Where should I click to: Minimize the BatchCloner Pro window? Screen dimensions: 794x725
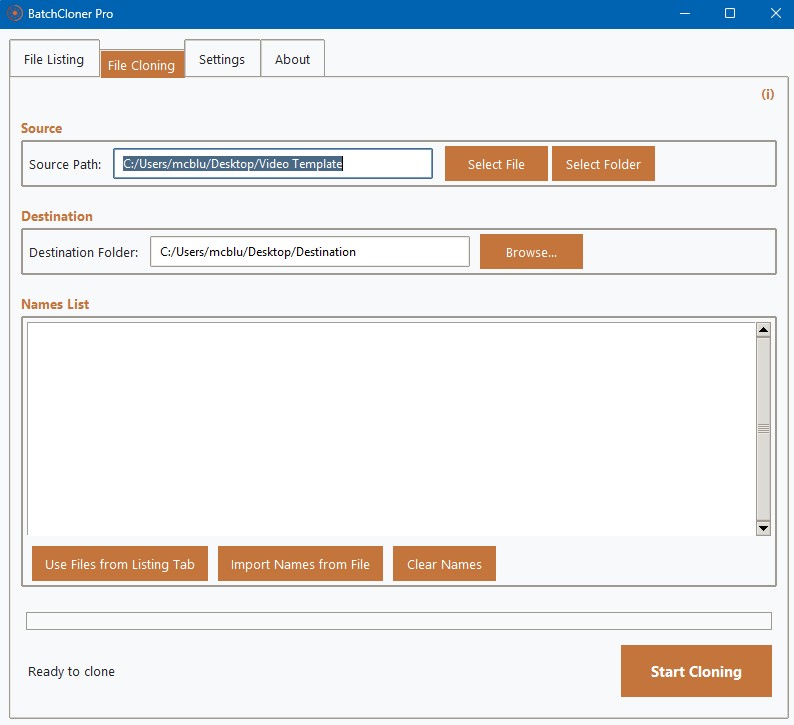click(x=685, y=14)
